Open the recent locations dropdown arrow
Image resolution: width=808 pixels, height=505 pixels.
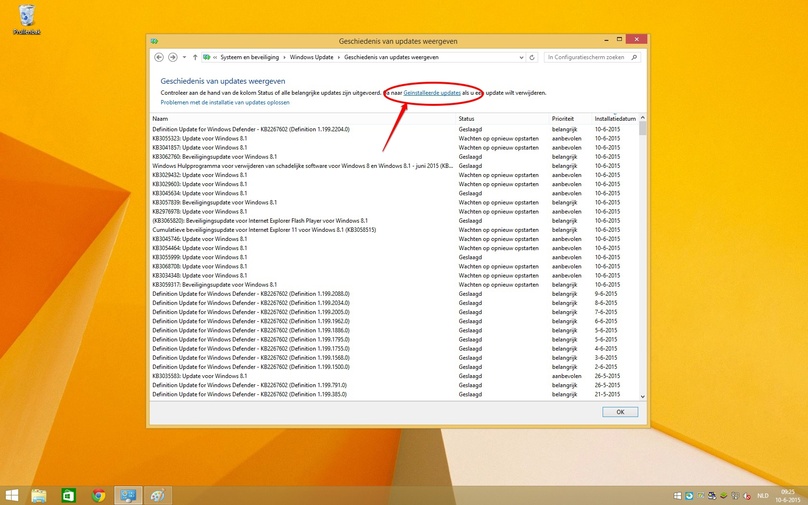point(184,57)
